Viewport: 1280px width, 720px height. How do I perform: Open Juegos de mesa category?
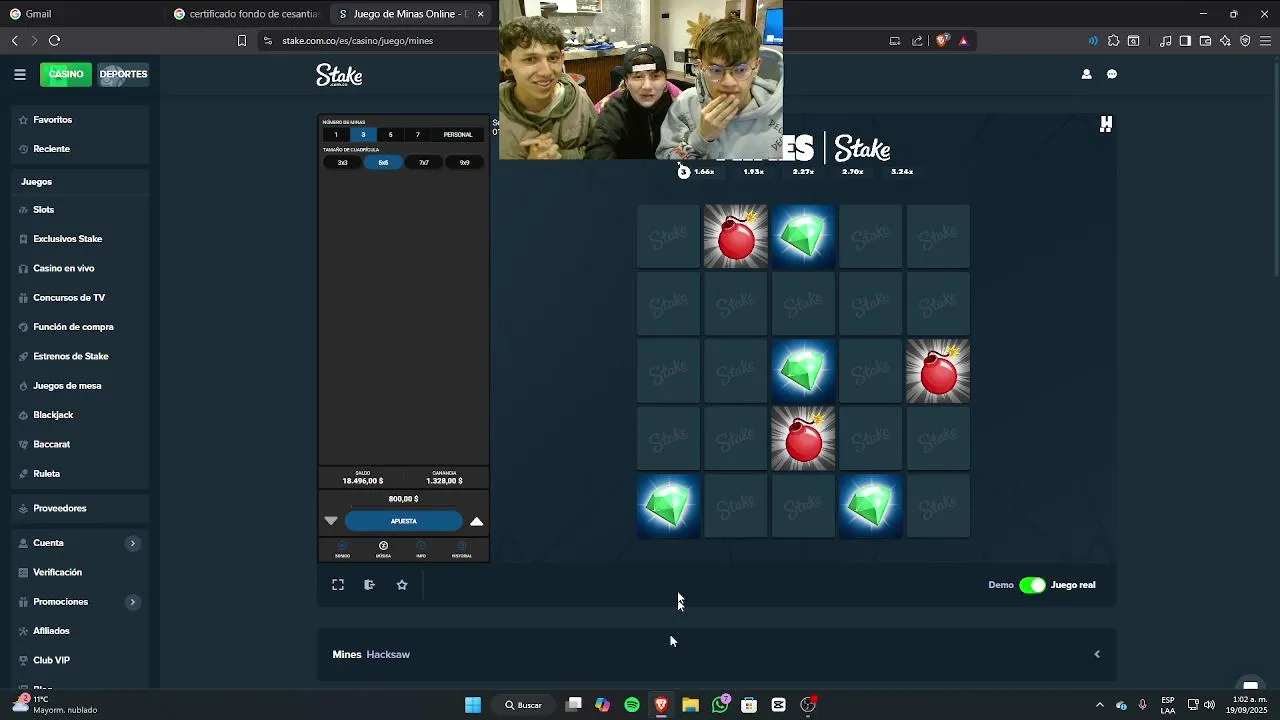pyautogui.click(x=80, y=386)
